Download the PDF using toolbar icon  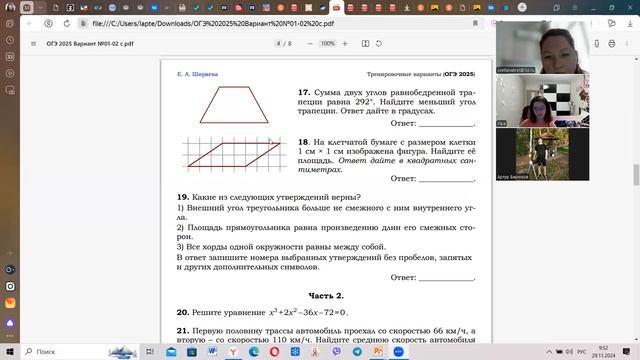(597, 44)
